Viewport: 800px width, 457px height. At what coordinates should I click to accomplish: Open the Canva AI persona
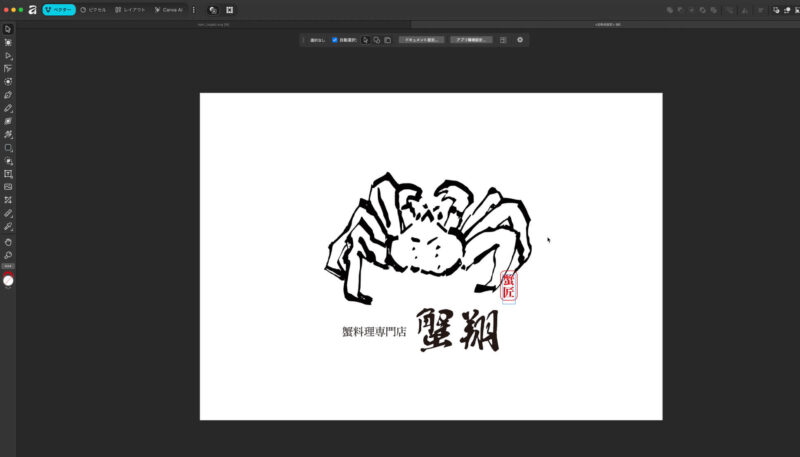[x=169, y=10]
